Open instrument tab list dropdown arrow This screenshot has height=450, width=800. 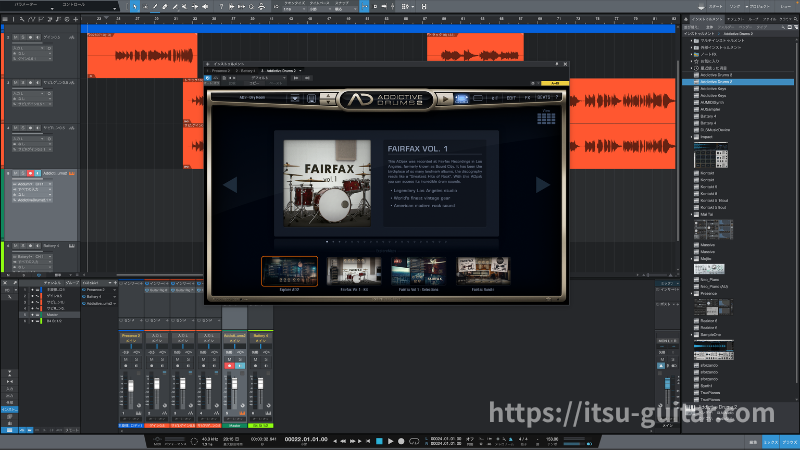click(x=301, y=70)
